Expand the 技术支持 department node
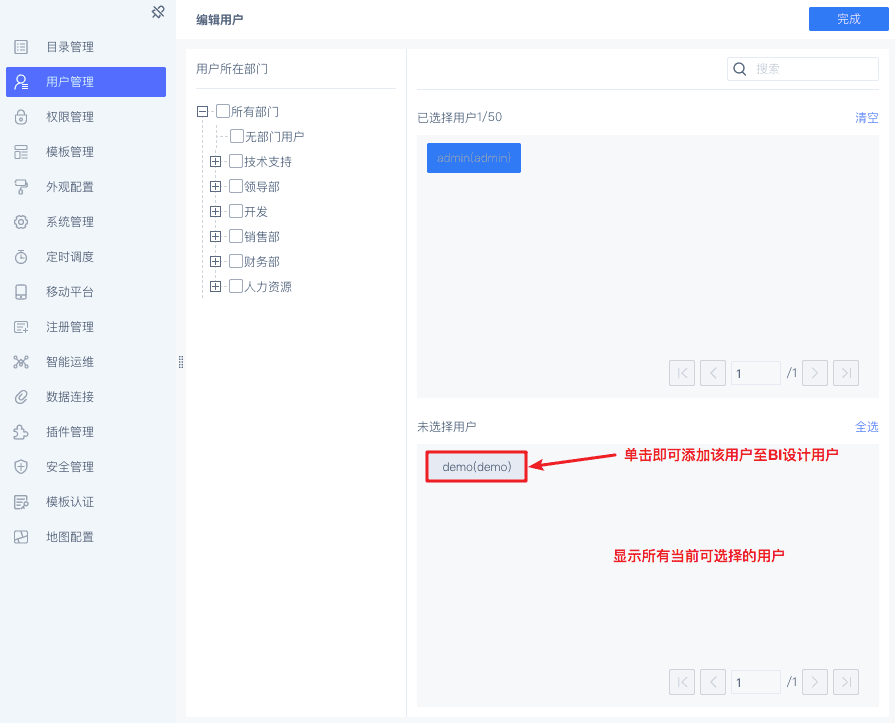Screen dimensions: 895x723 tap(215, 161)
